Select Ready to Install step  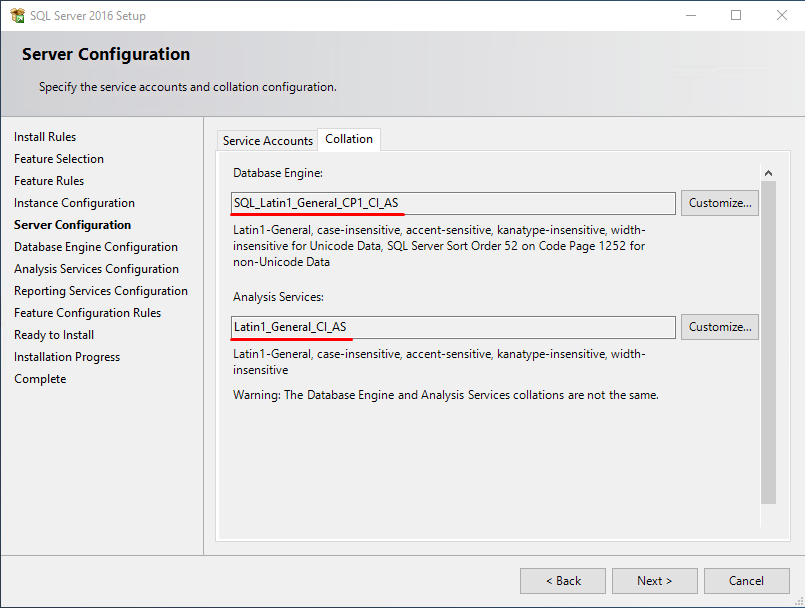(x=54, y=335)
